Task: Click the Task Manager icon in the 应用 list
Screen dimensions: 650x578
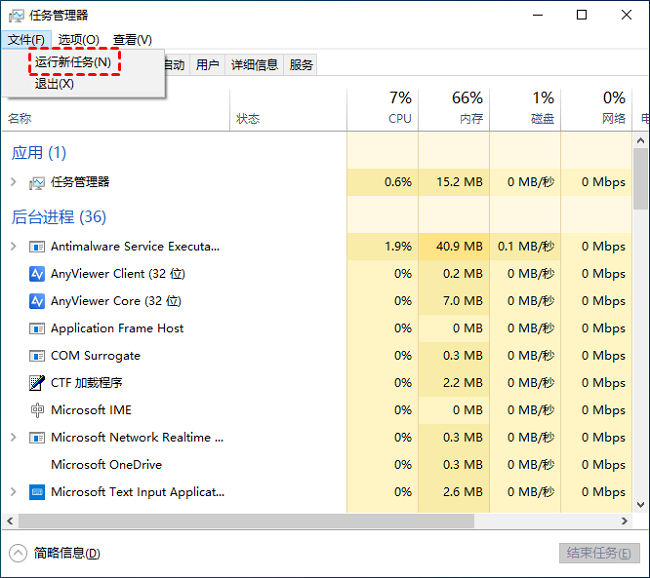Action: coord(37,182)
